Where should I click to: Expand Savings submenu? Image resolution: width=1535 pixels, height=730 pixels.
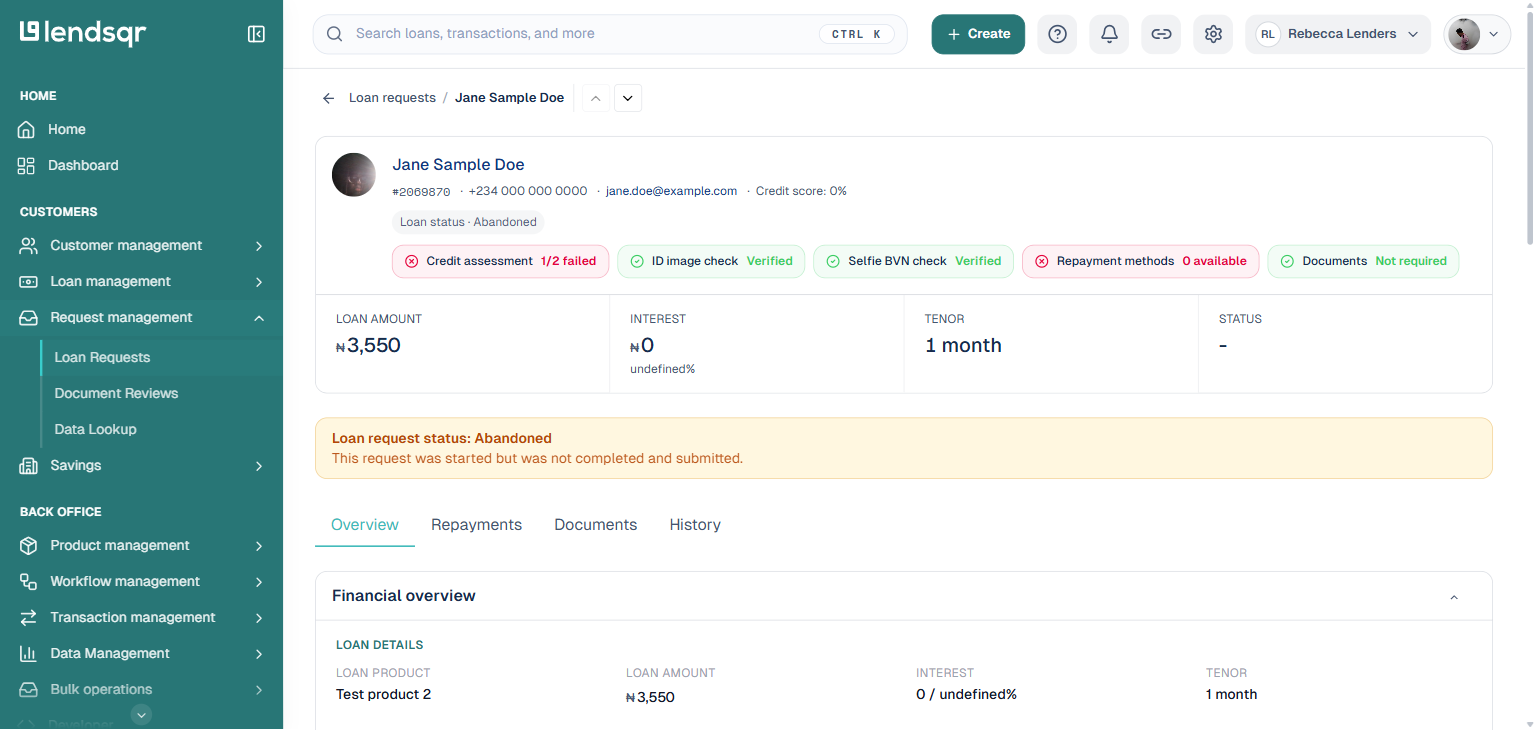coord(259,466)
